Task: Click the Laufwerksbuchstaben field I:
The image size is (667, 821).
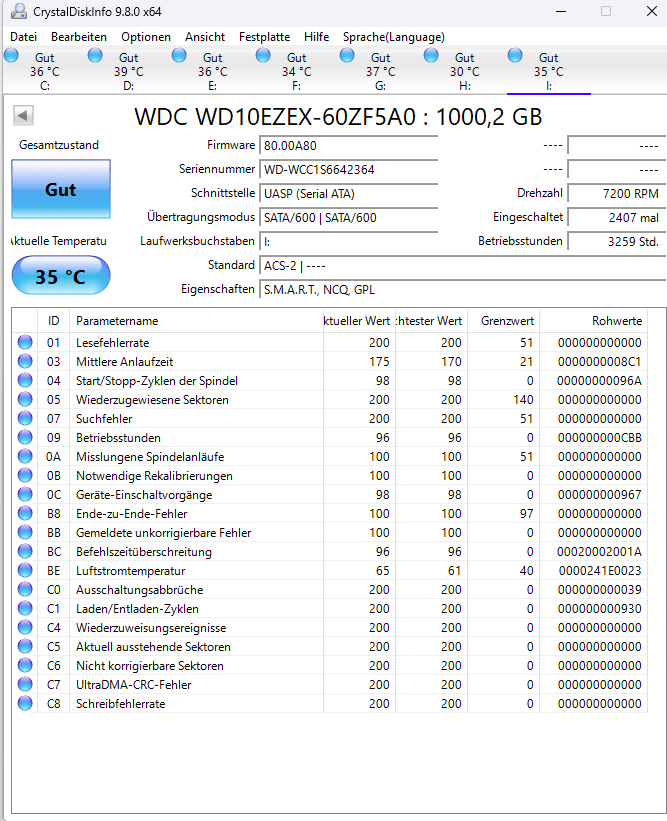Action: [349, 241]
